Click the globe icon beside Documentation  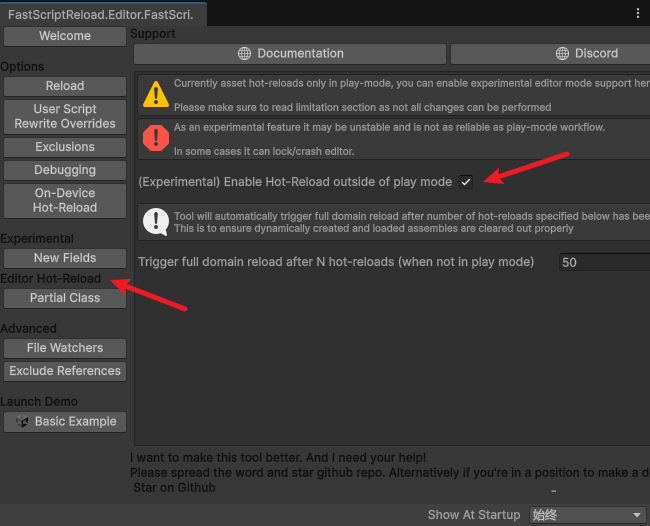coord(244,53)
